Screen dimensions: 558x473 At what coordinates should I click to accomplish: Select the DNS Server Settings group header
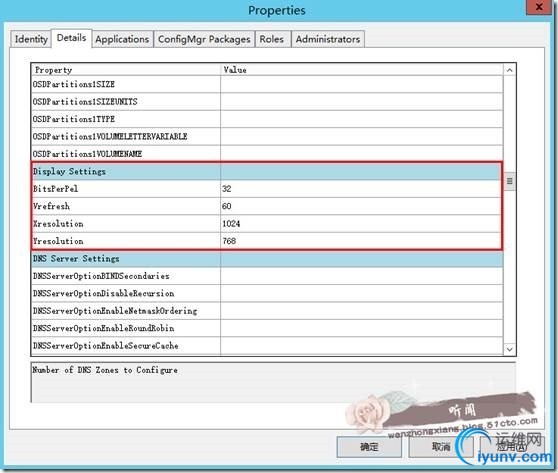267,259
